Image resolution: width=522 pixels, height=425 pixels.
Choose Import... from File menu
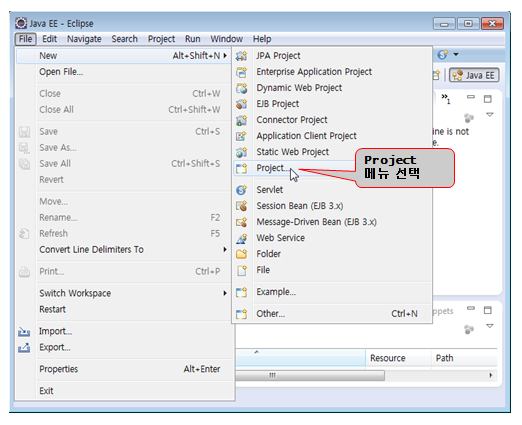pos(124,332)
